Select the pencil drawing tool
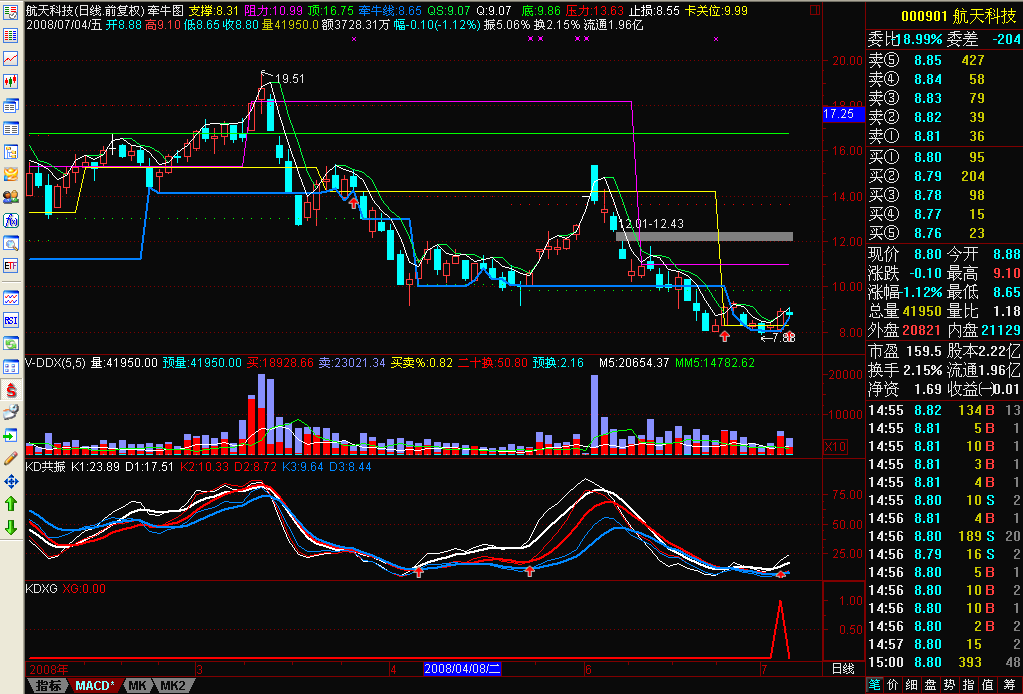 point(10,459)
